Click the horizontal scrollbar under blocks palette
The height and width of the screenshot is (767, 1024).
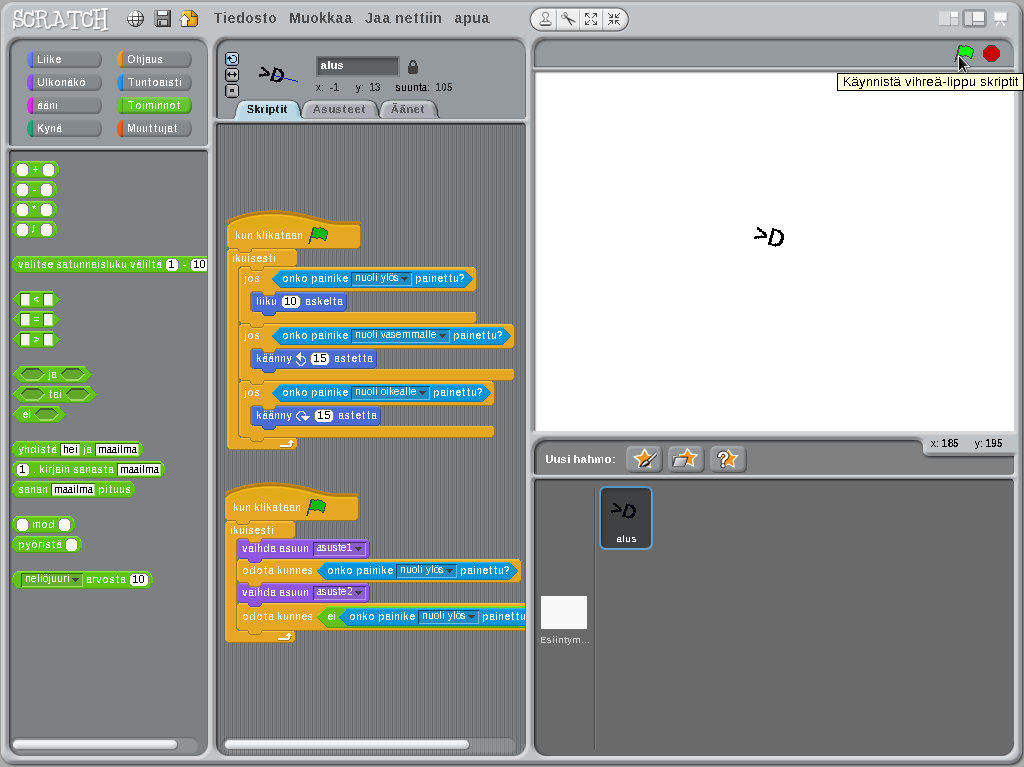coord(95,745)
